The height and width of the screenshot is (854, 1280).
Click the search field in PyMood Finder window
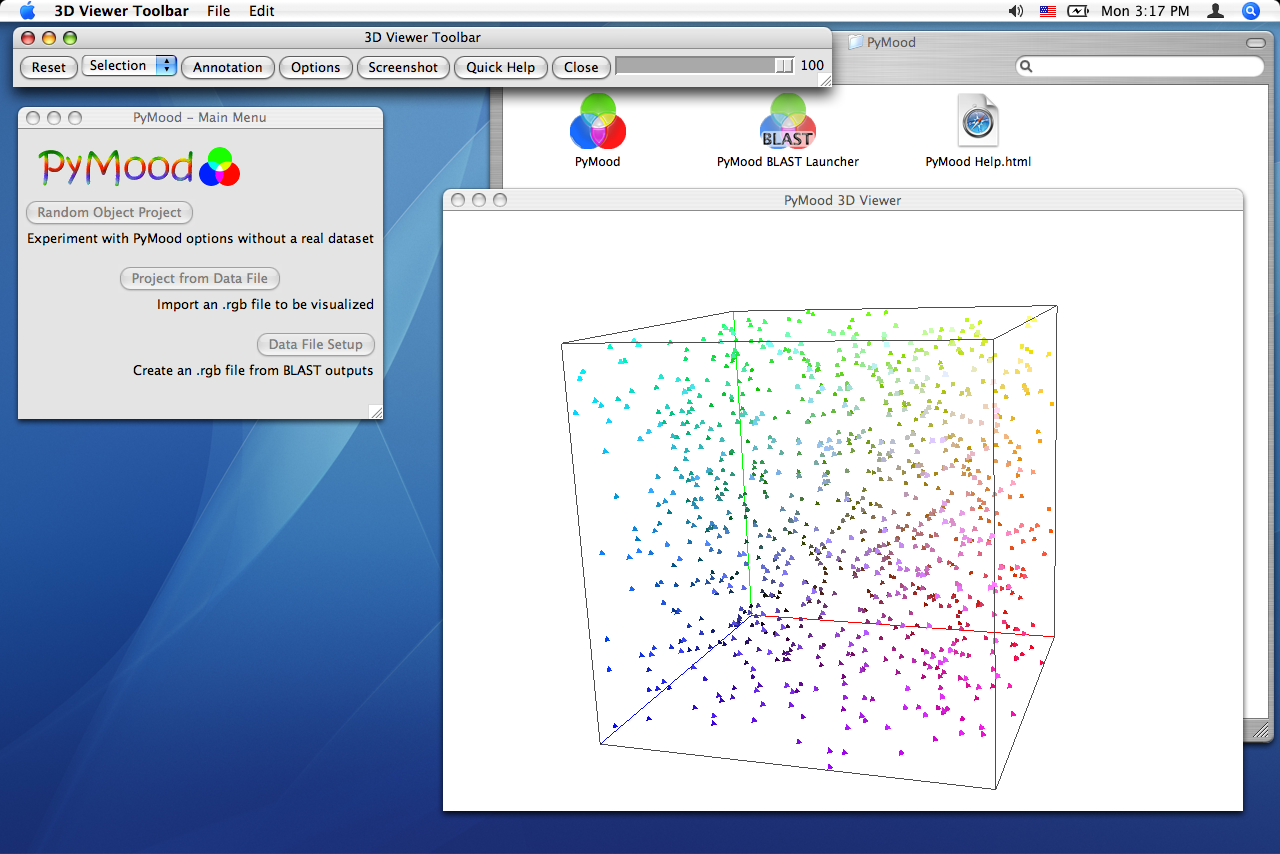(x=1140, y=66)
